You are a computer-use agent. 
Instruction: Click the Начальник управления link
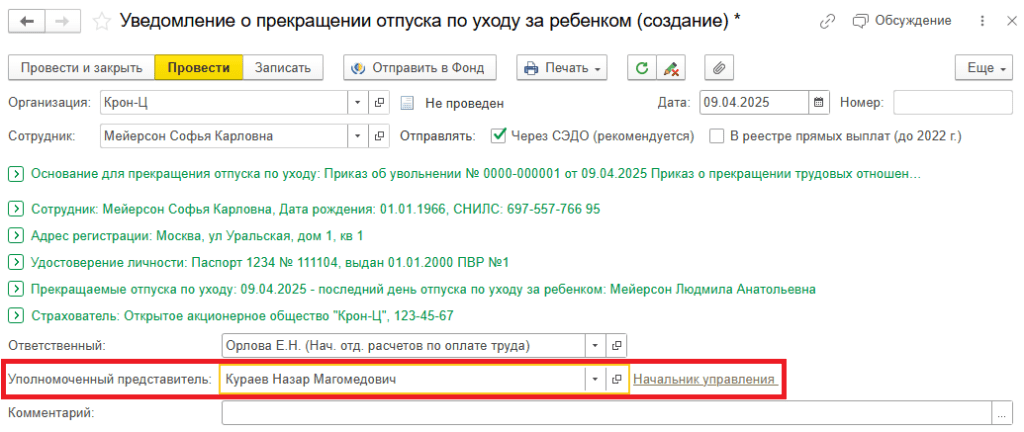coord(705,380)
